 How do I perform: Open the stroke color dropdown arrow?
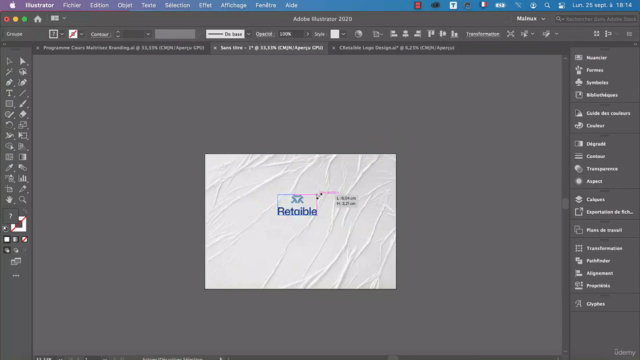82,34
